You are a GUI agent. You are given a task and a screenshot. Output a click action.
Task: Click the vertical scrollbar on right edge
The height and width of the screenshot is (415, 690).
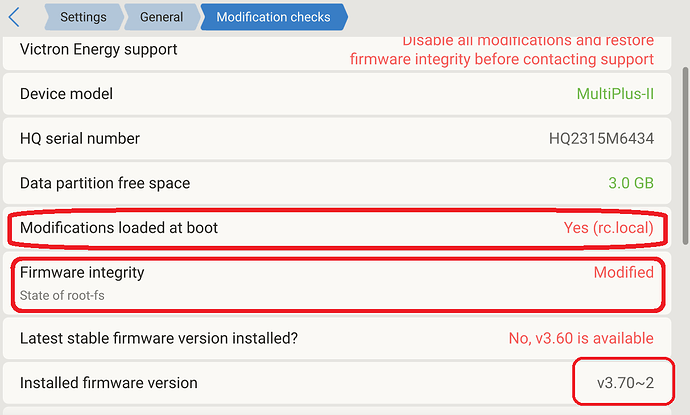[x=684, y=150]
